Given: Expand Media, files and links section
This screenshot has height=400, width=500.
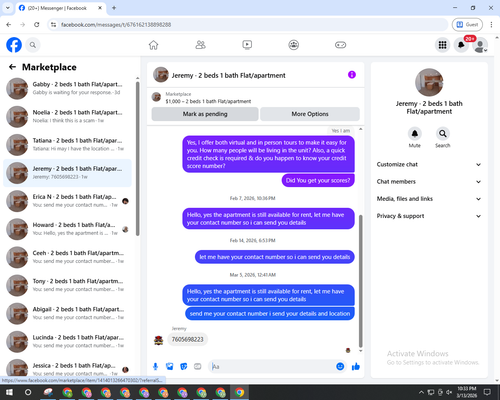Looking at the screenshot, I should pos(429,199).
